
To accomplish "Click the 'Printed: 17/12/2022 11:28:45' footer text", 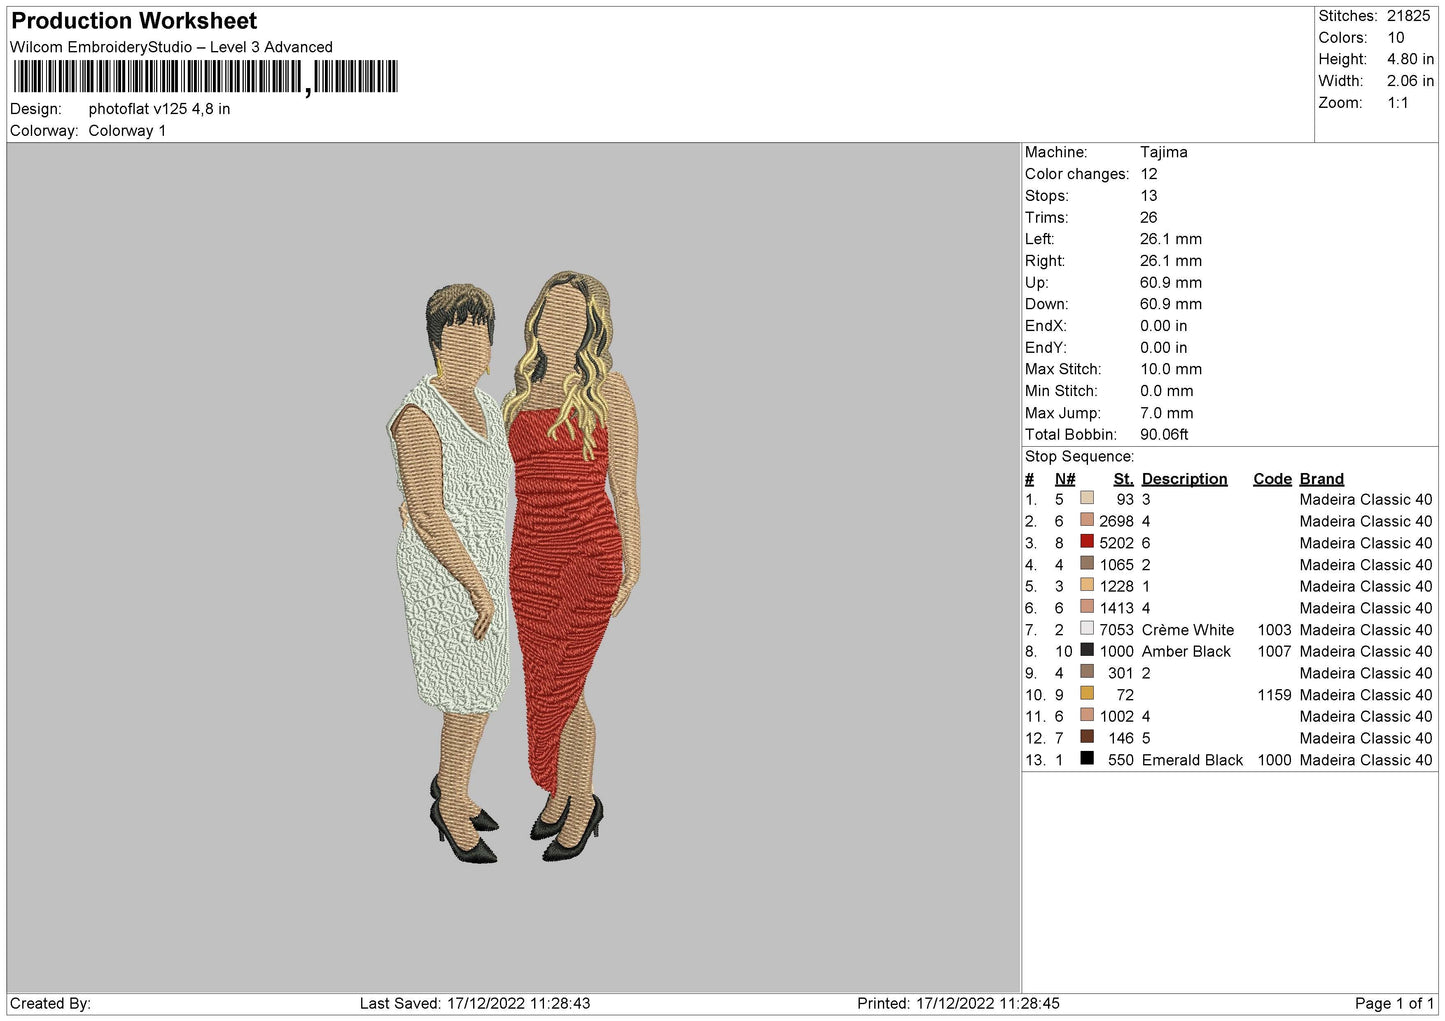I will pyautogui.click(x=958, y=1003).
